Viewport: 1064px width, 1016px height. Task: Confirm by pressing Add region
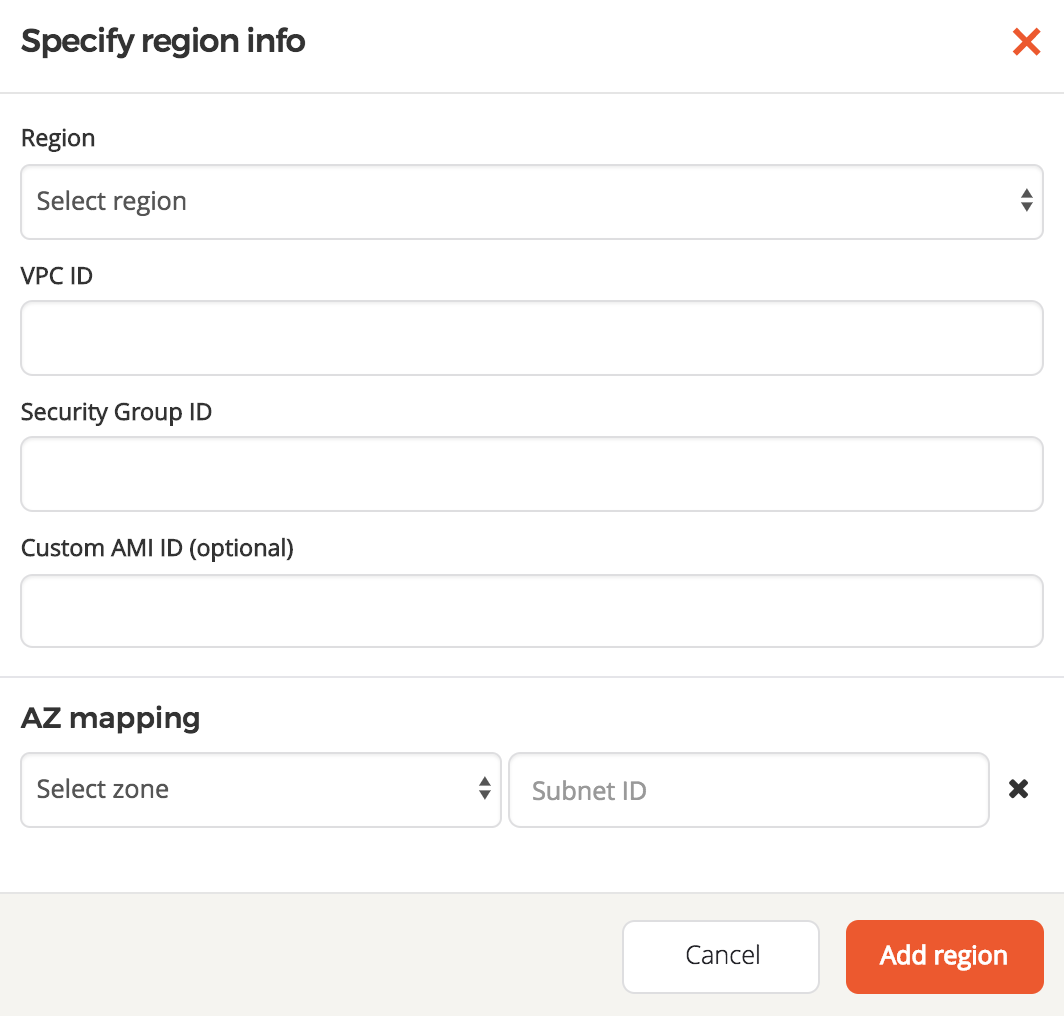point(944,956)
